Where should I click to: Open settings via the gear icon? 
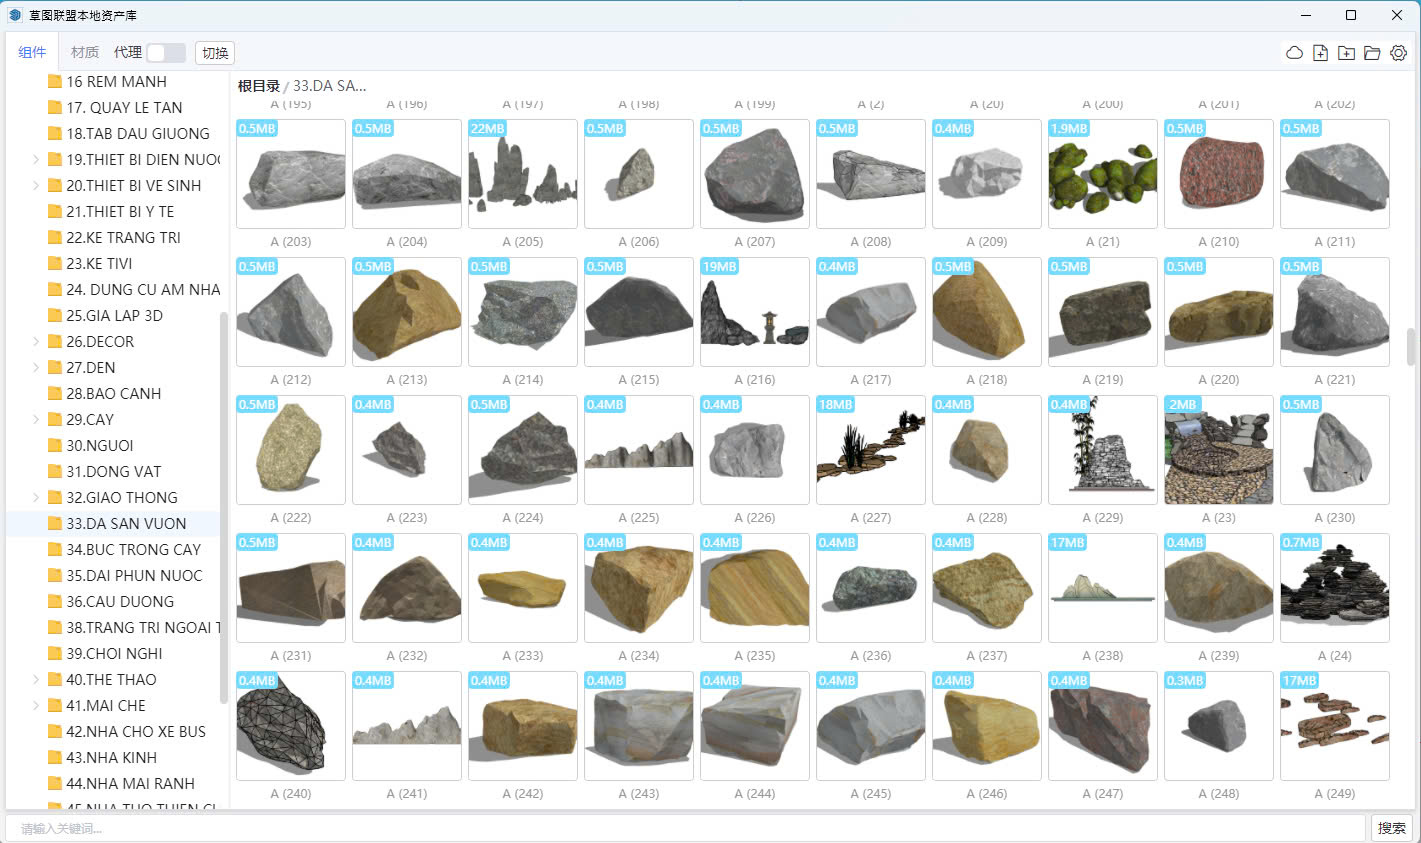click(x=1398, y=53)
